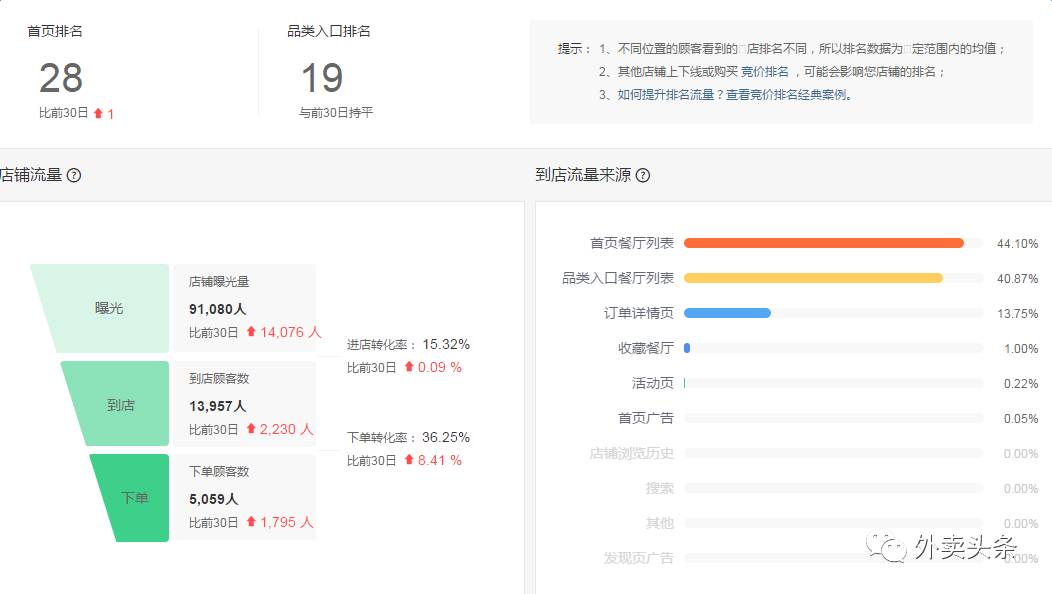
Task: Click the 到店流量来源 help question mark icon
Action: [x=642, y=176]
